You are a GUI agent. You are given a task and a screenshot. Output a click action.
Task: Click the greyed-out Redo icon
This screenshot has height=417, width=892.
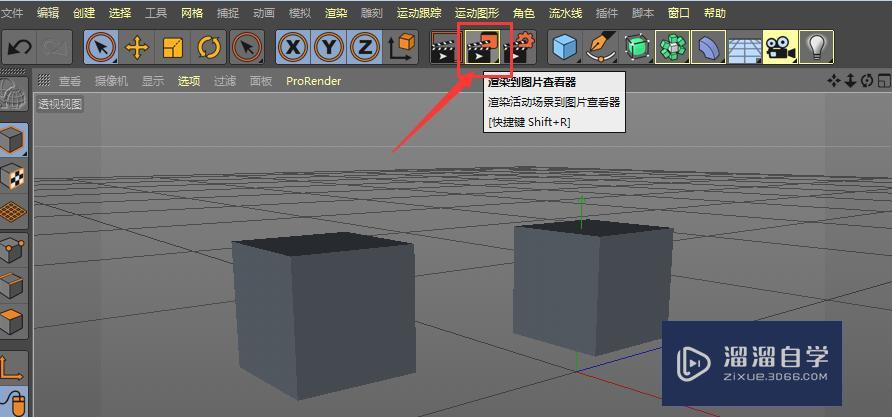[x=55, y=47]
